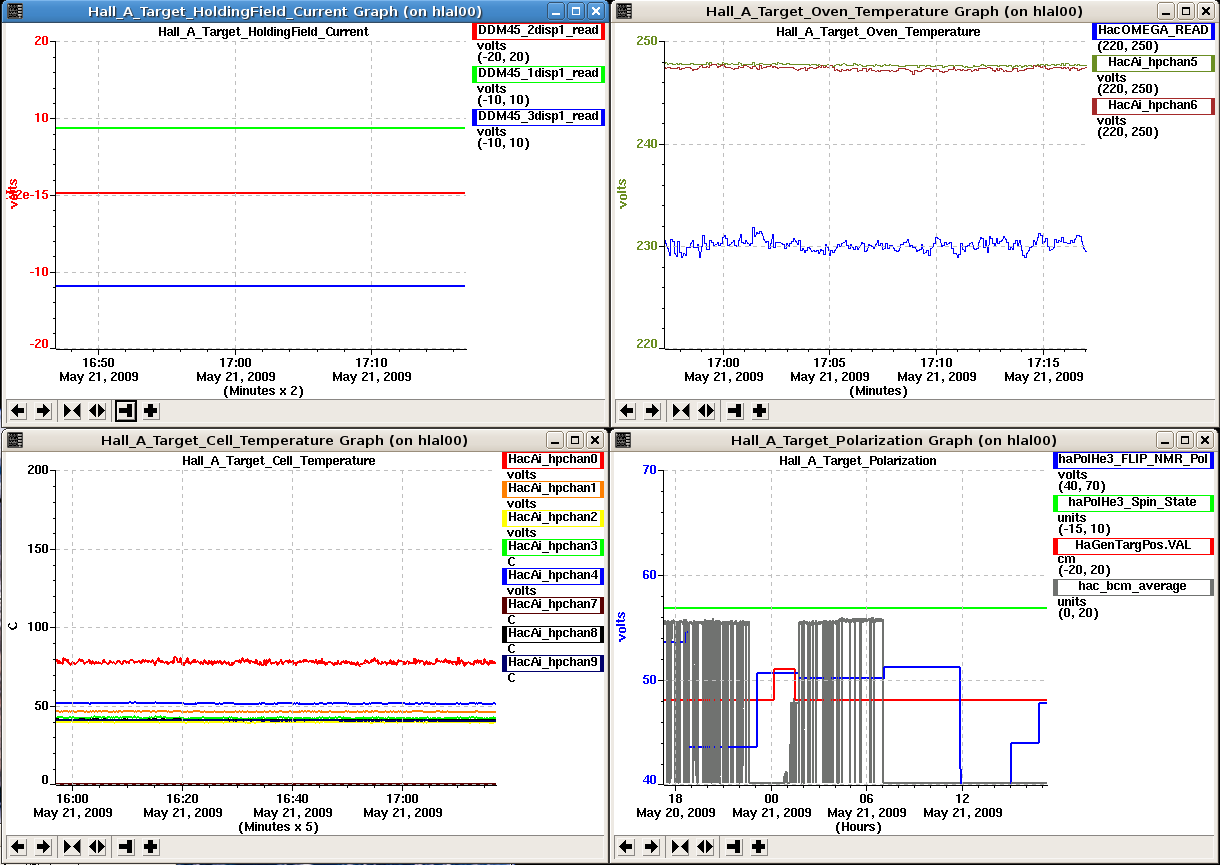This screenshot has height=865, width=1220.
Task: Choose the HacAi_hpchan7 curve label
Action: click(x=553, y=605)
